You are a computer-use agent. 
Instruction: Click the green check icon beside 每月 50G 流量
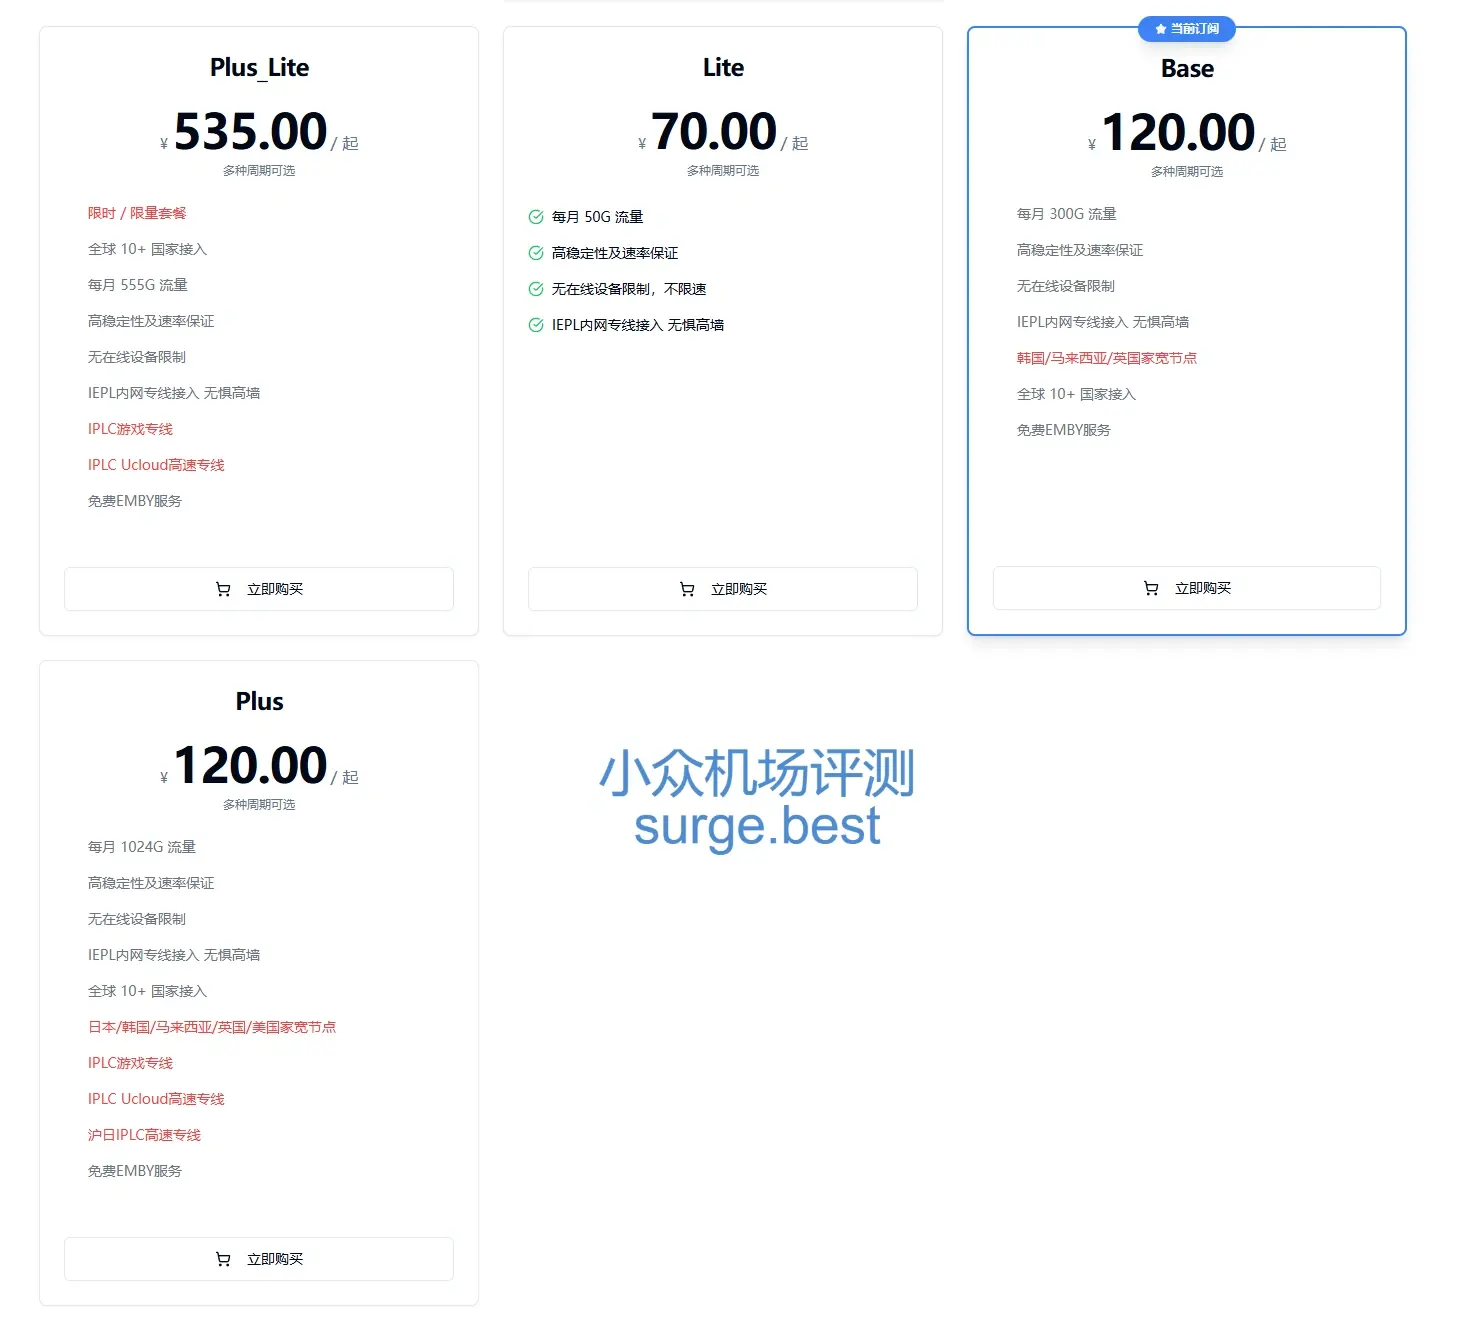pyautogui.click(x=536, y=217)
